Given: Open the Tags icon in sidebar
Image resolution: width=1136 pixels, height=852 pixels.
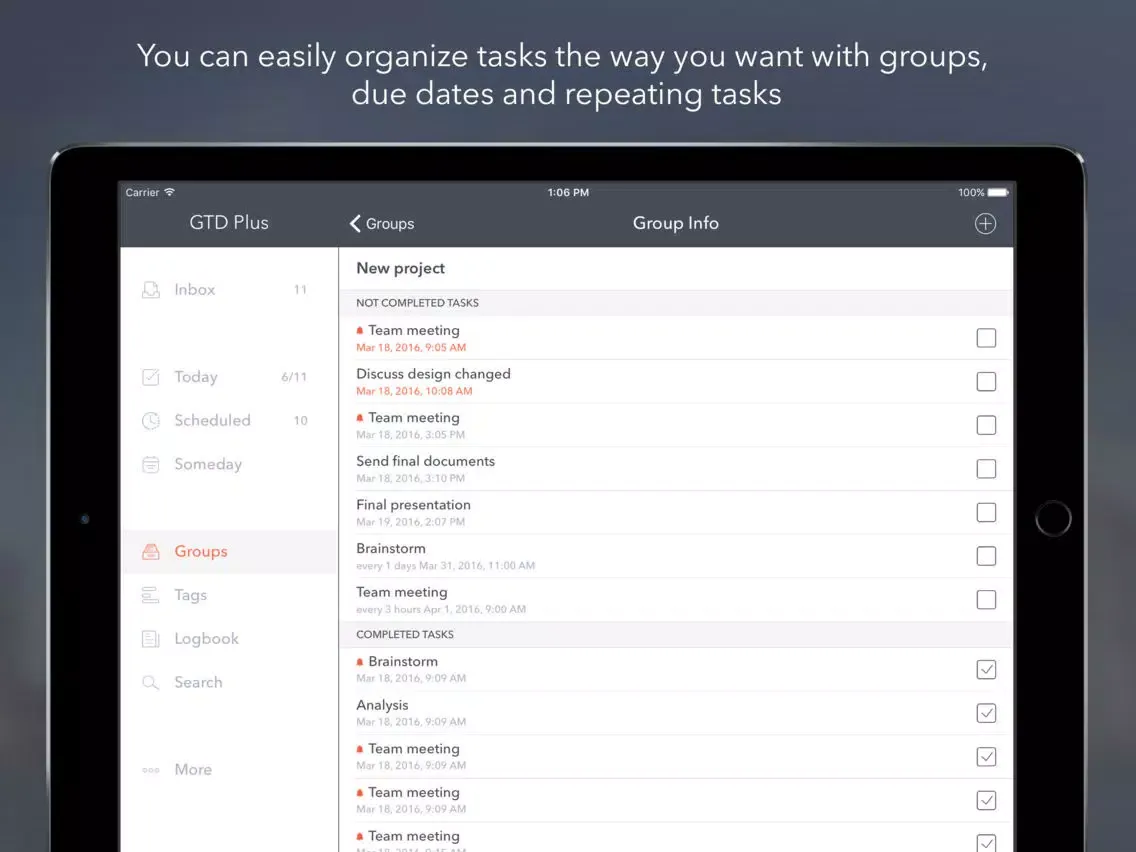Looking at the screenshot, I should pos(151,595).
